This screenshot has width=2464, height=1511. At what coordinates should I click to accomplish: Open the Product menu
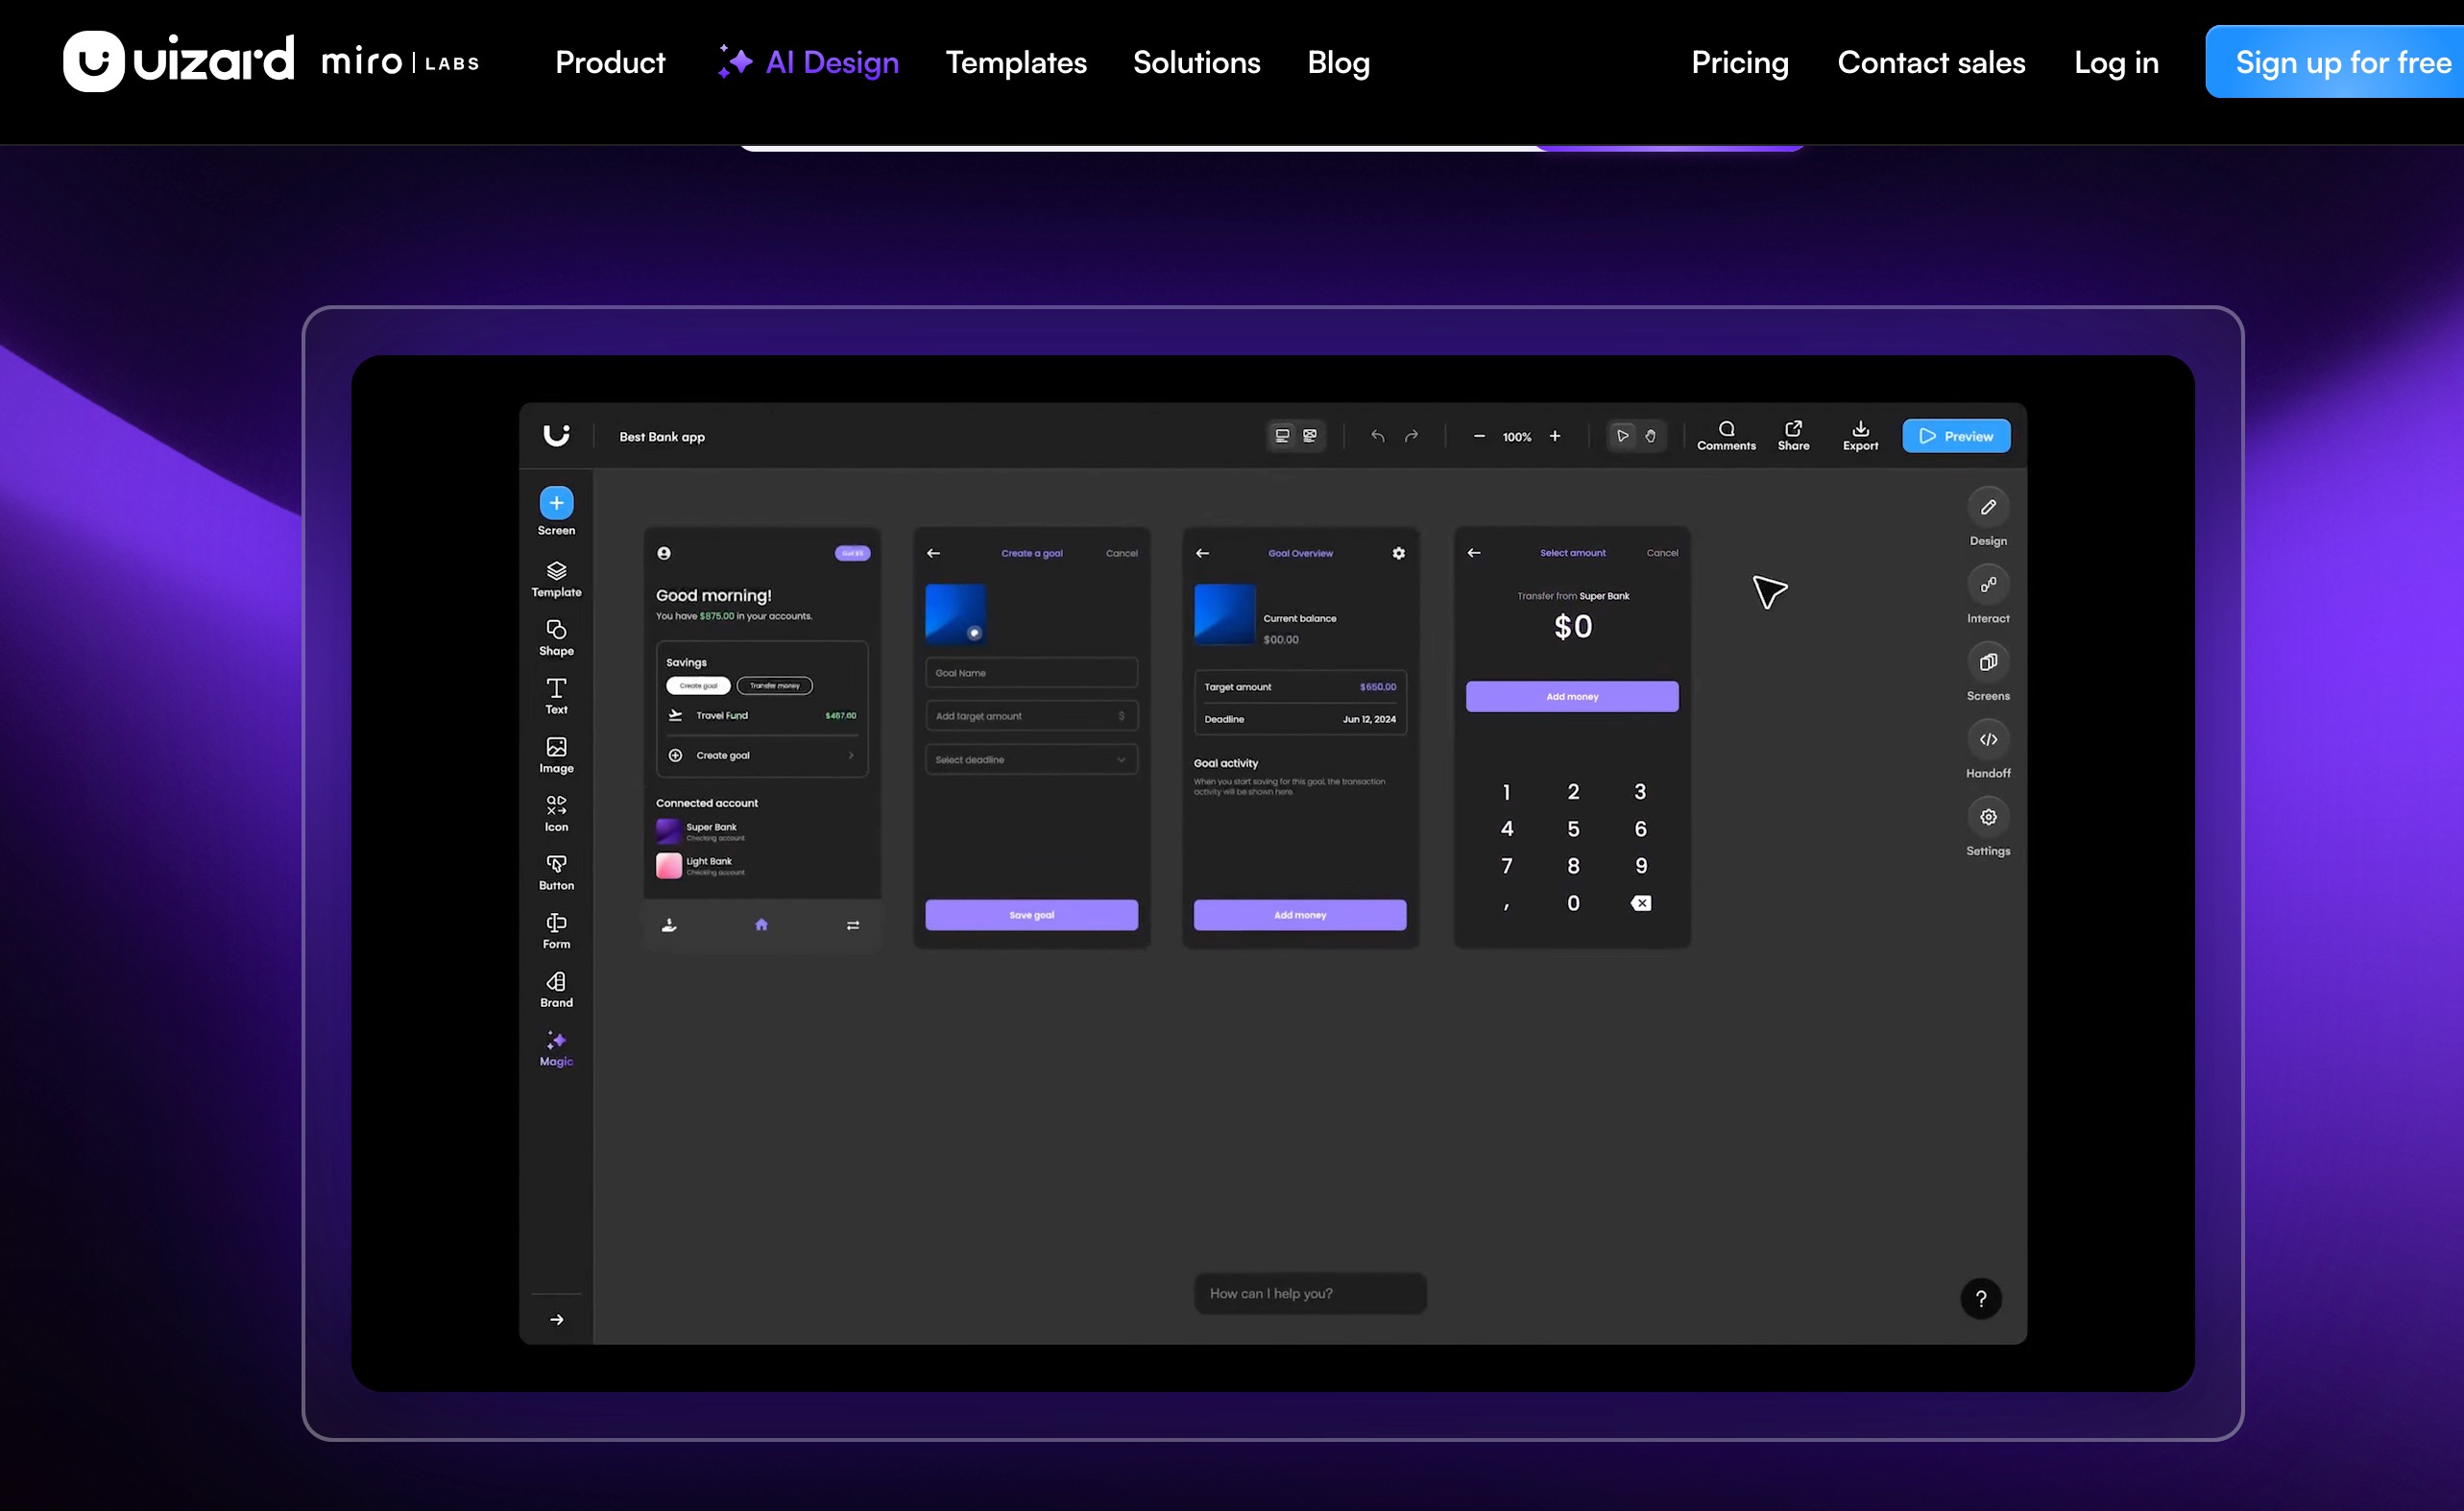coord(610,62)
